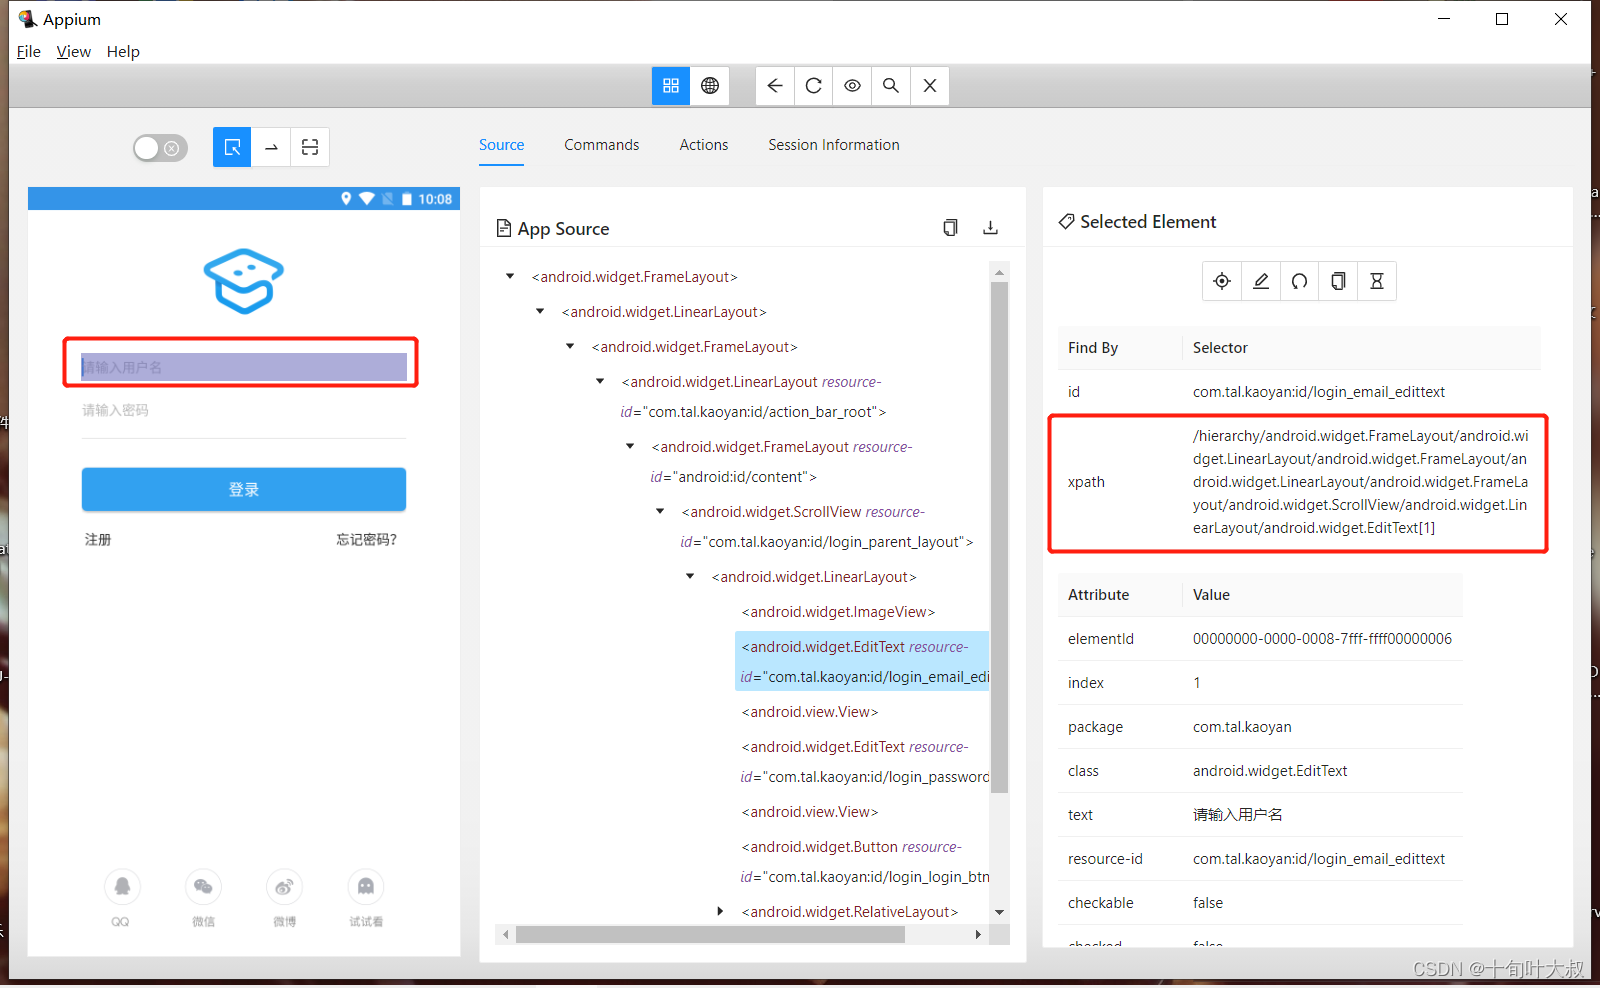This screenshot has height=988, width=1600.
Task: Select the second android.view.View tree node
Action: [809, 812]
